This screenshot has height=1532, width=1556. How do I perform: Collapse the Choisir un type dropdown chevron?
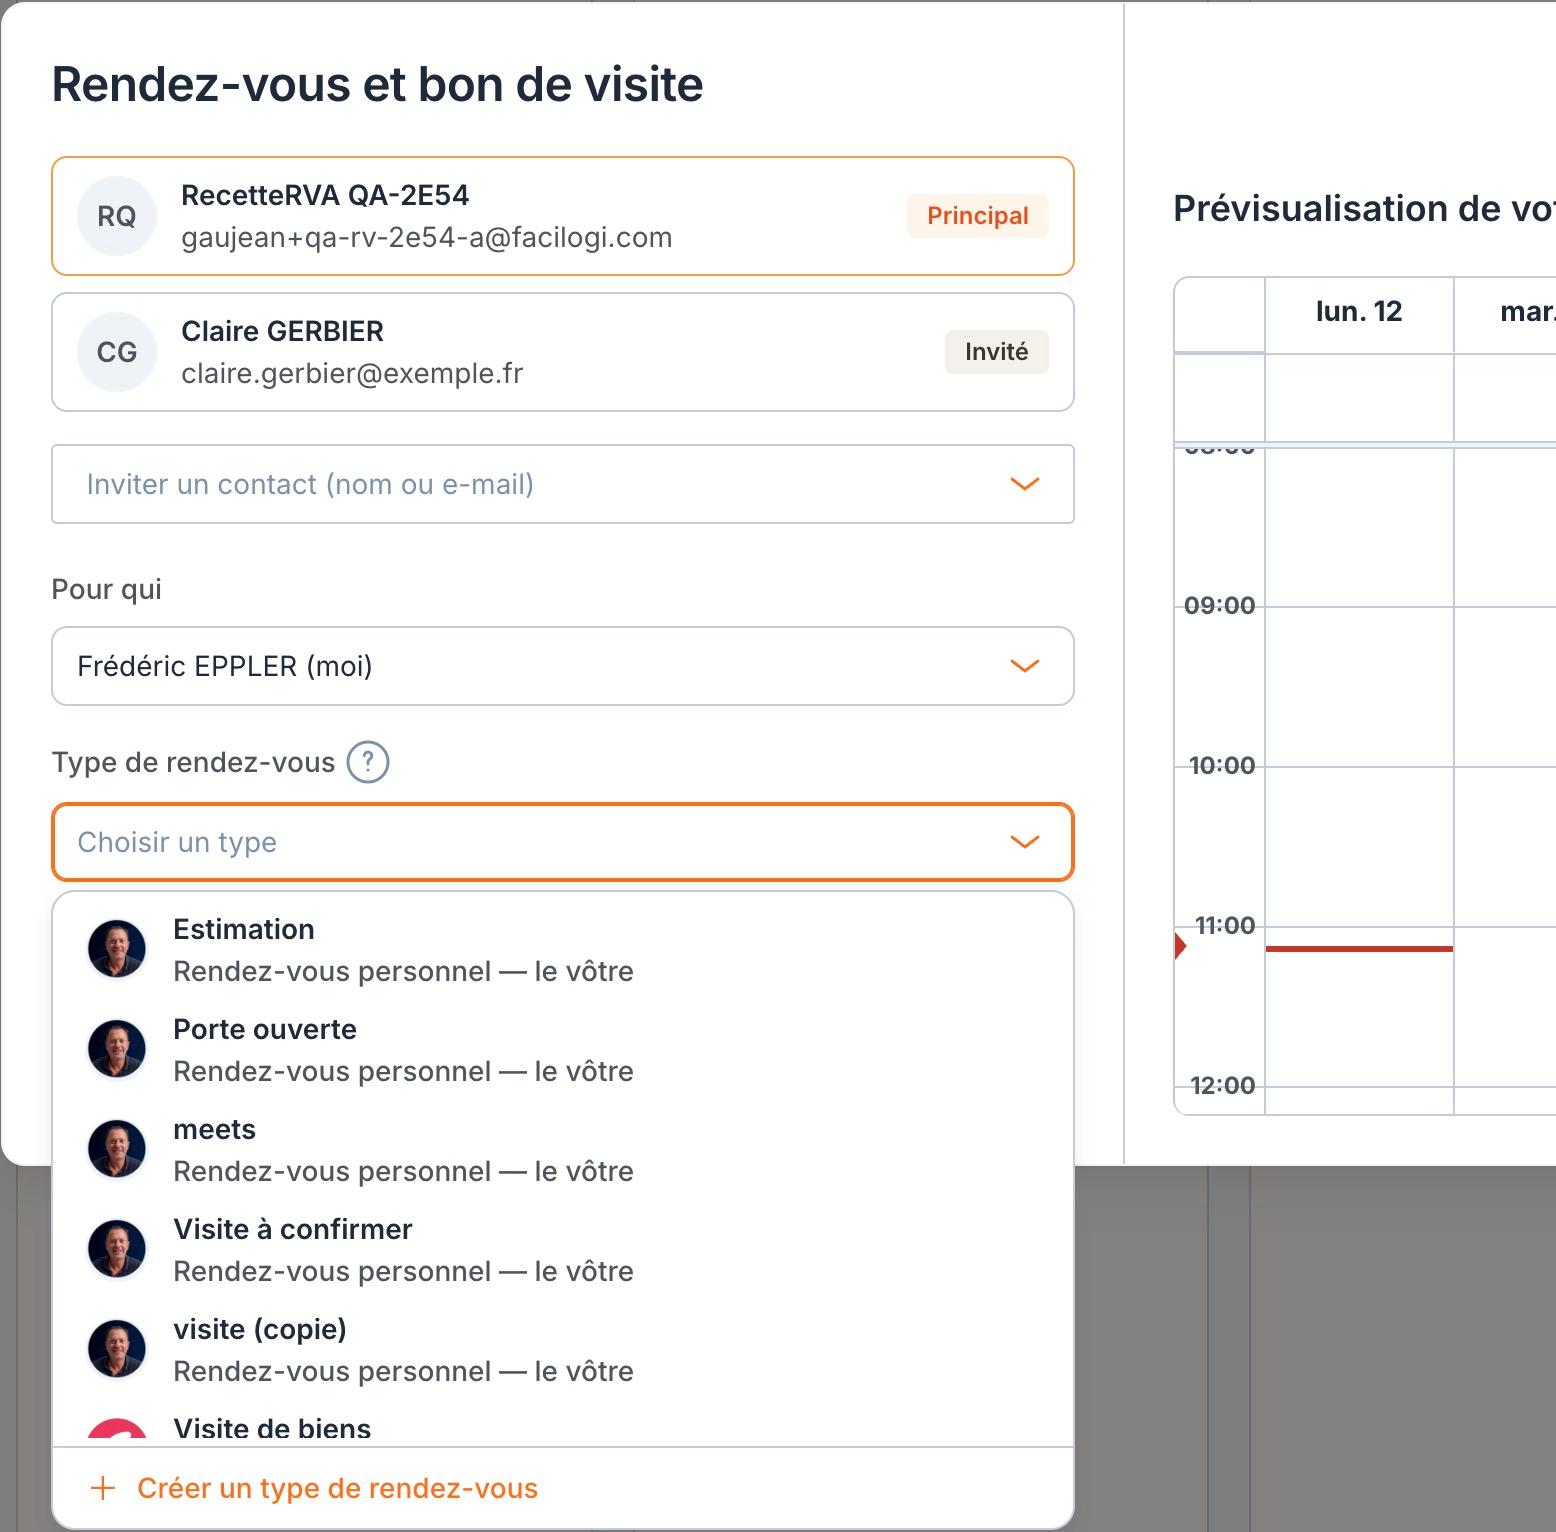(x=1025, y=842)
